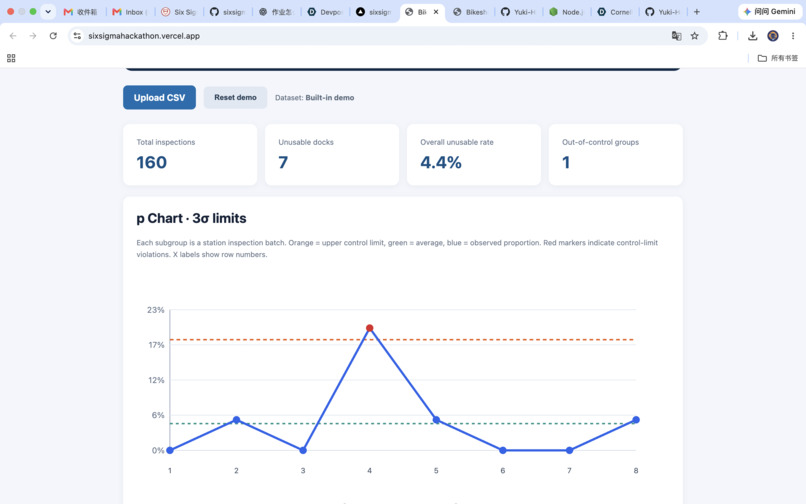Open the tab search dropdown arrow
Screen dimensions: 806x504
pos(48,11)
